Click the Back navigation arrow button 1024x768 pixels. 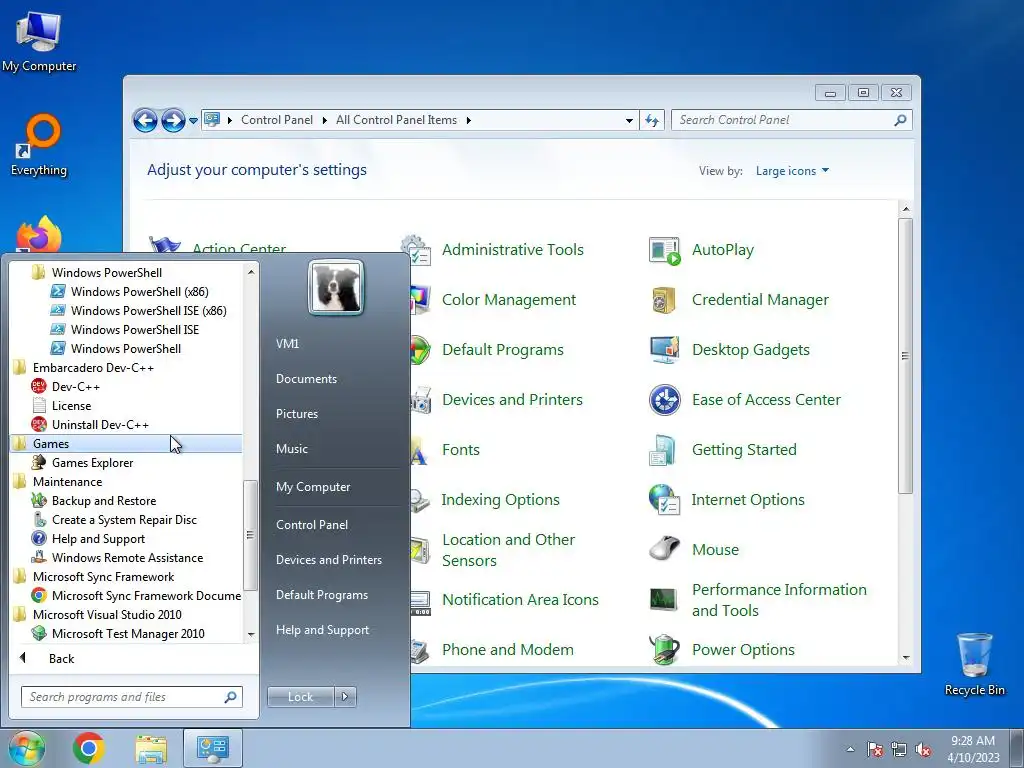(145, 121)
